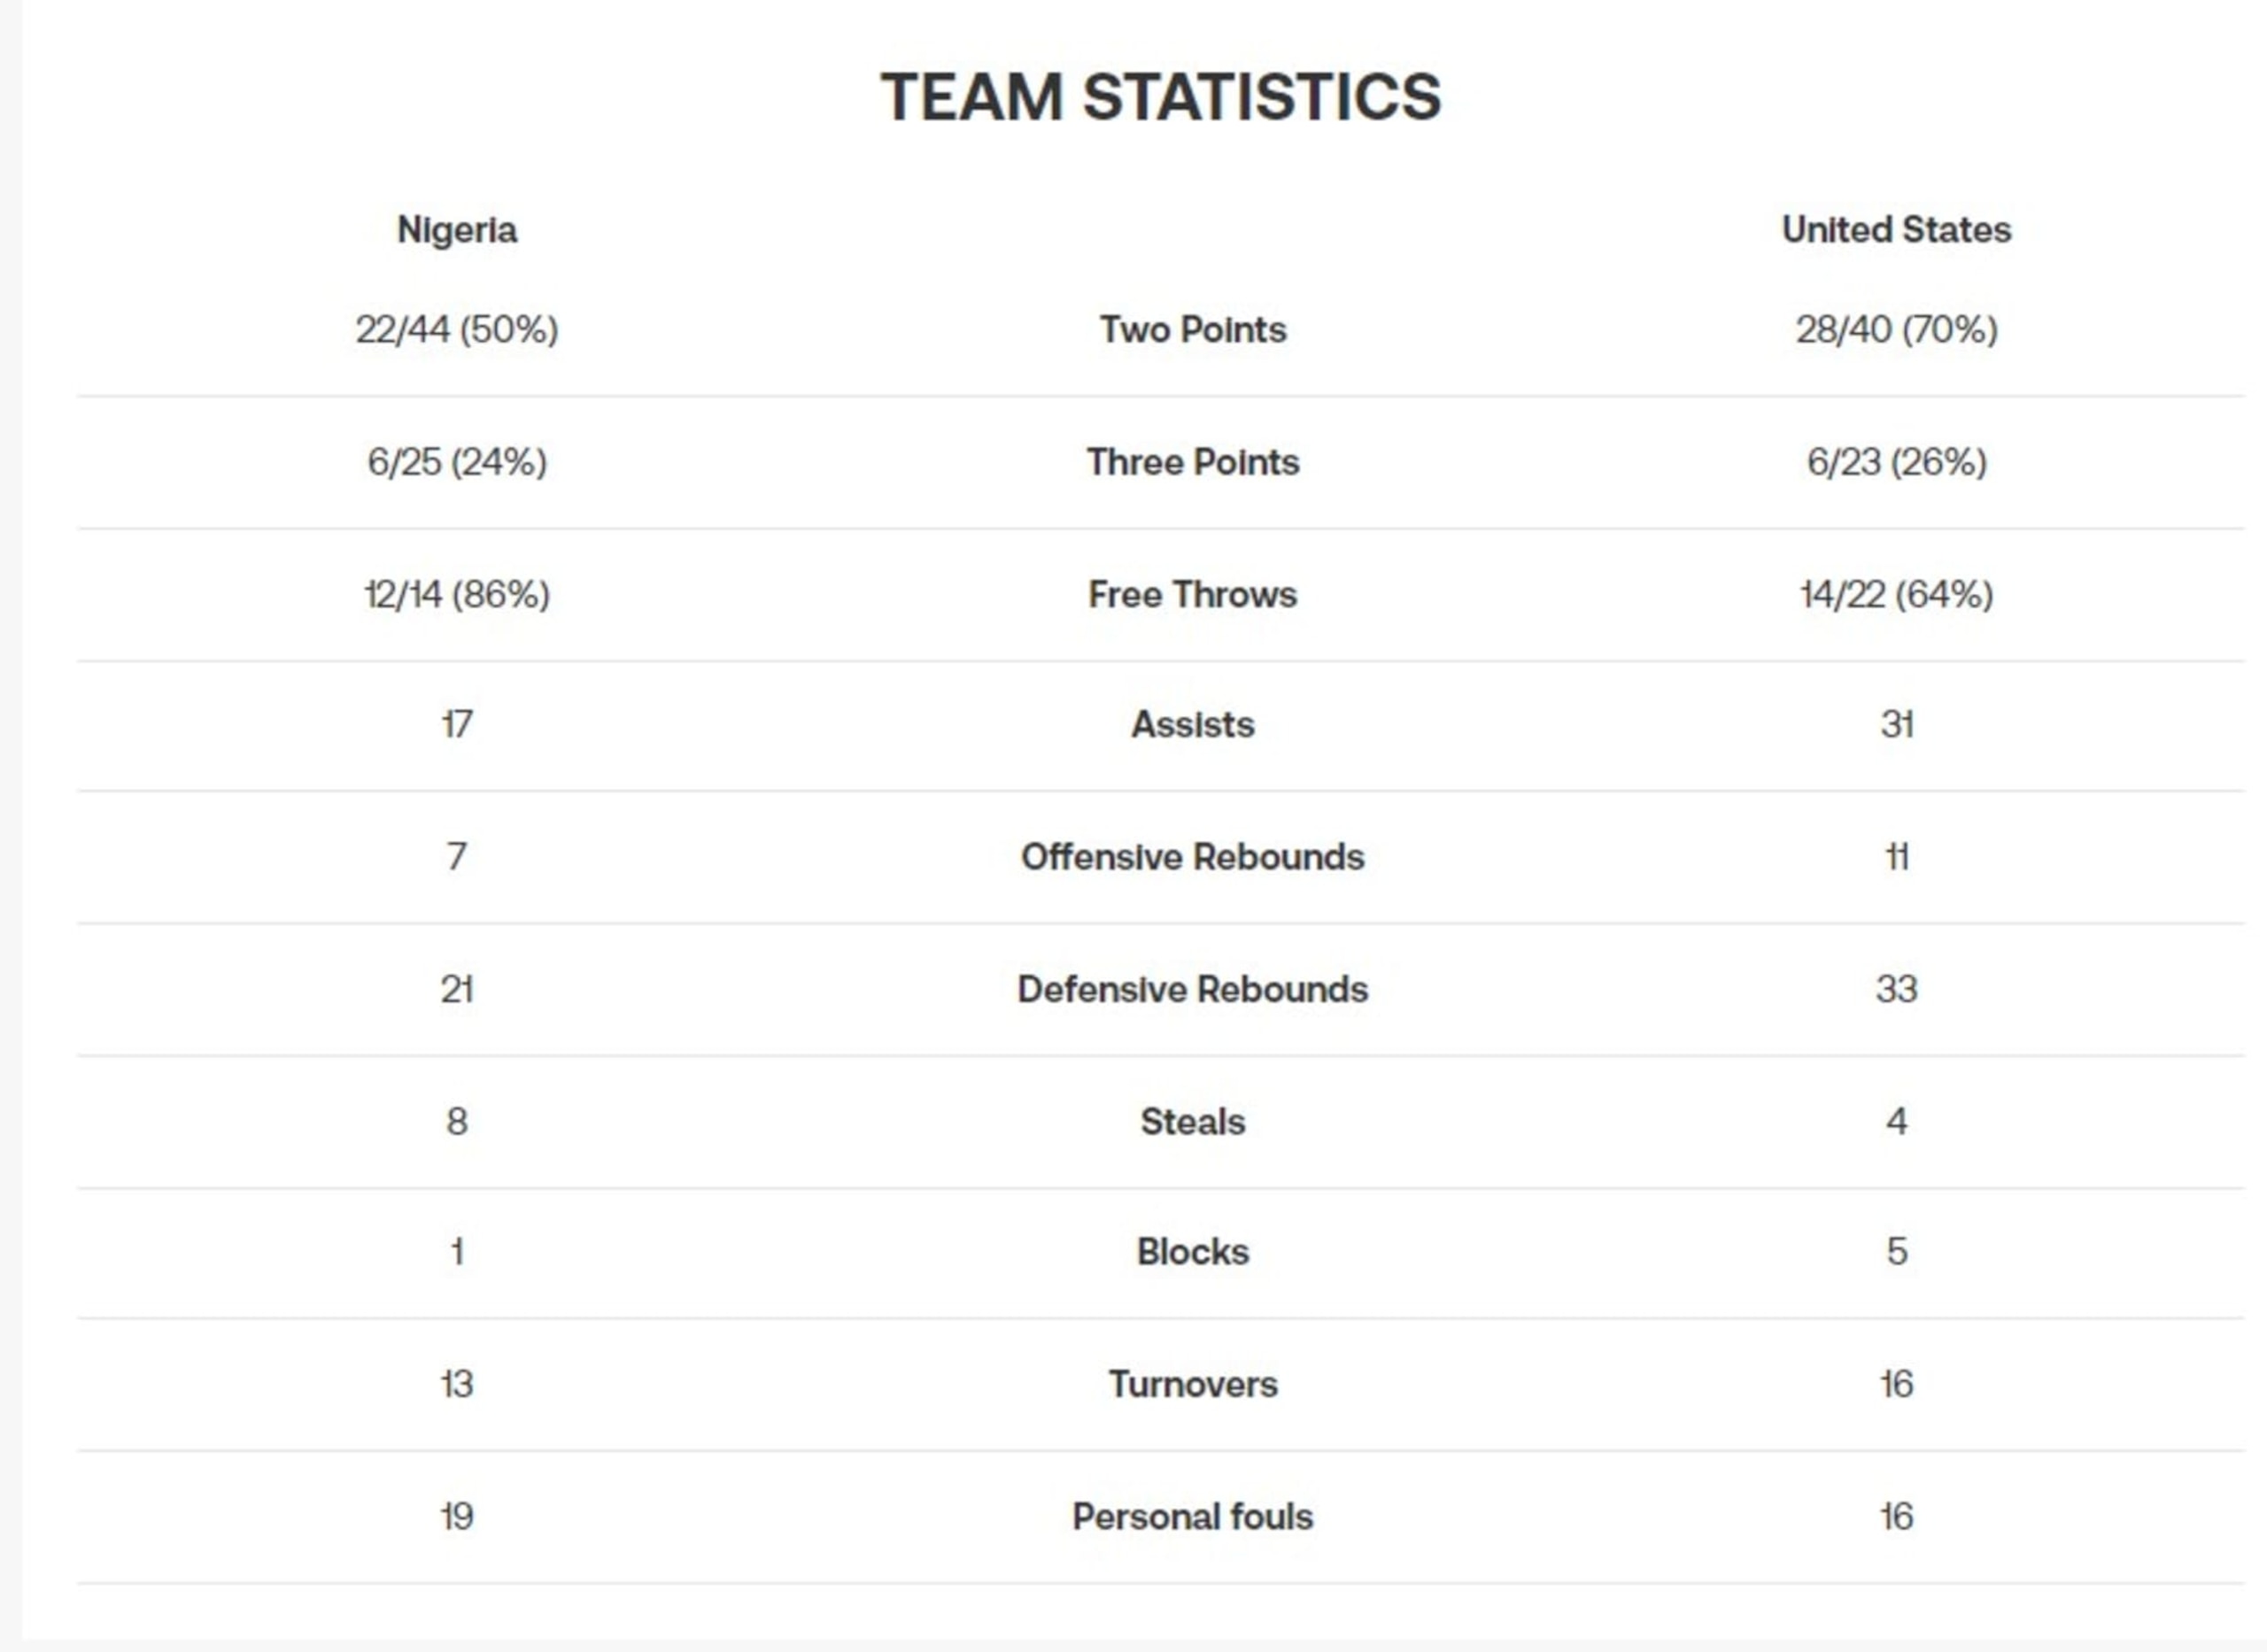Click the Three Points stat label
Viewport: 2267px width, 1652px height.
pos(1193,461)
